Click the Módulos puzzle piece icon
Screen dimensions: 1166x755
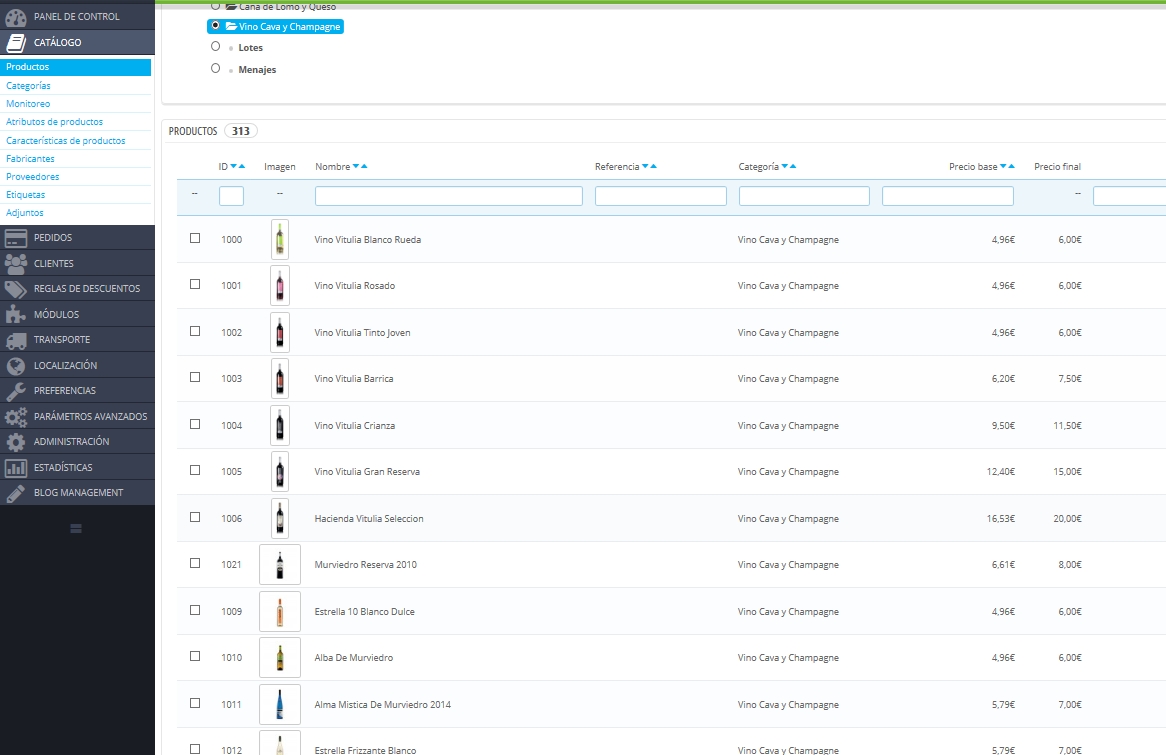click(16, 315)
